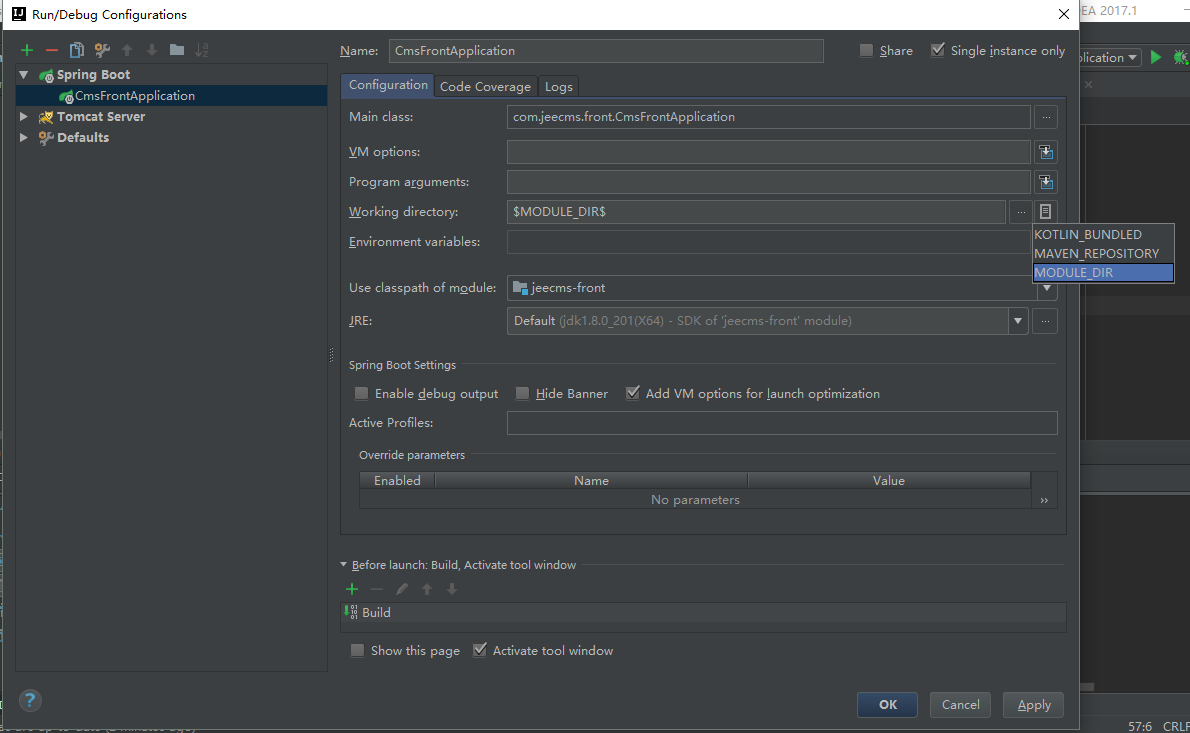
Task: Click the blue help question mark icon
Action: coord(30,700)
